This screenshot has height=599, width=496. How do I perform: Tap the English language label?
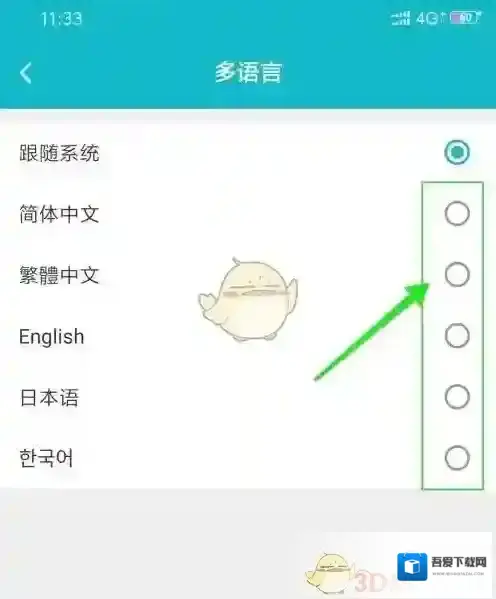pos(52,337)
